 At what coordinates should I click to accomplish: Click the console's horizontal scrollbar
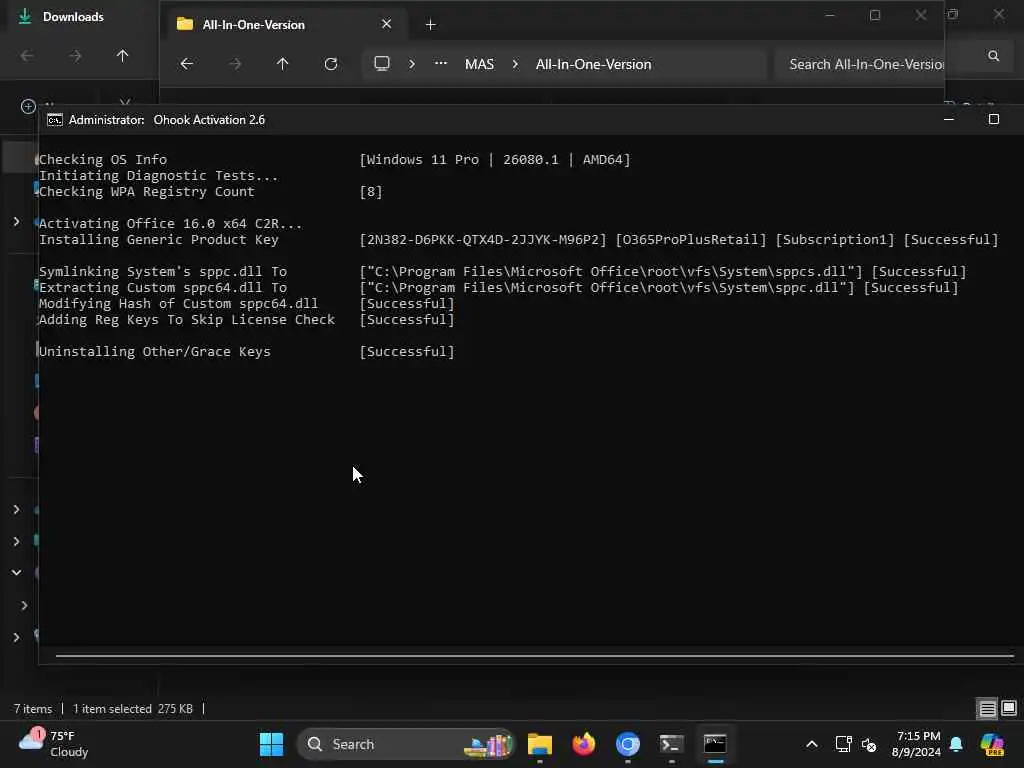[535, 655]
